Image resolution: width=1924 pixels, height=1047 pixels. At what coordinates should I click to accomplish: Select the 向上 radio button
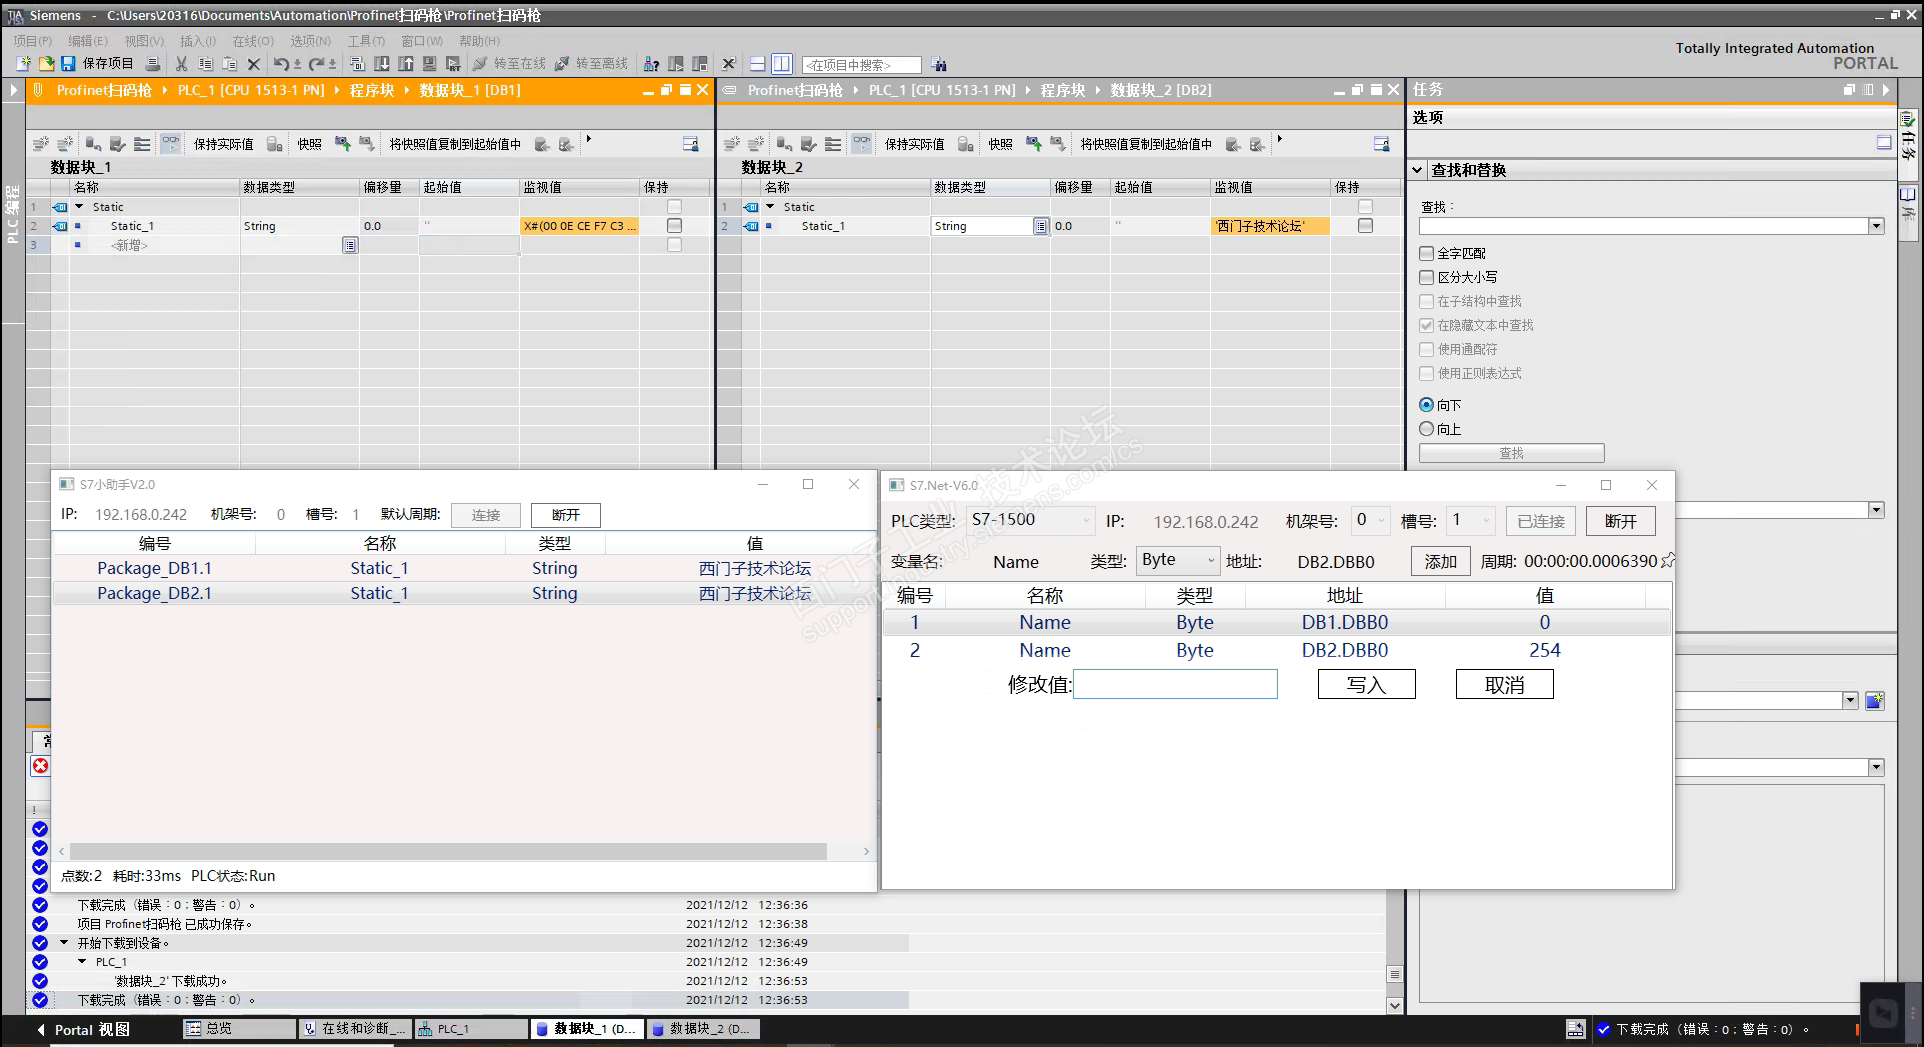pyautogui.click(x=1427, y=429)
